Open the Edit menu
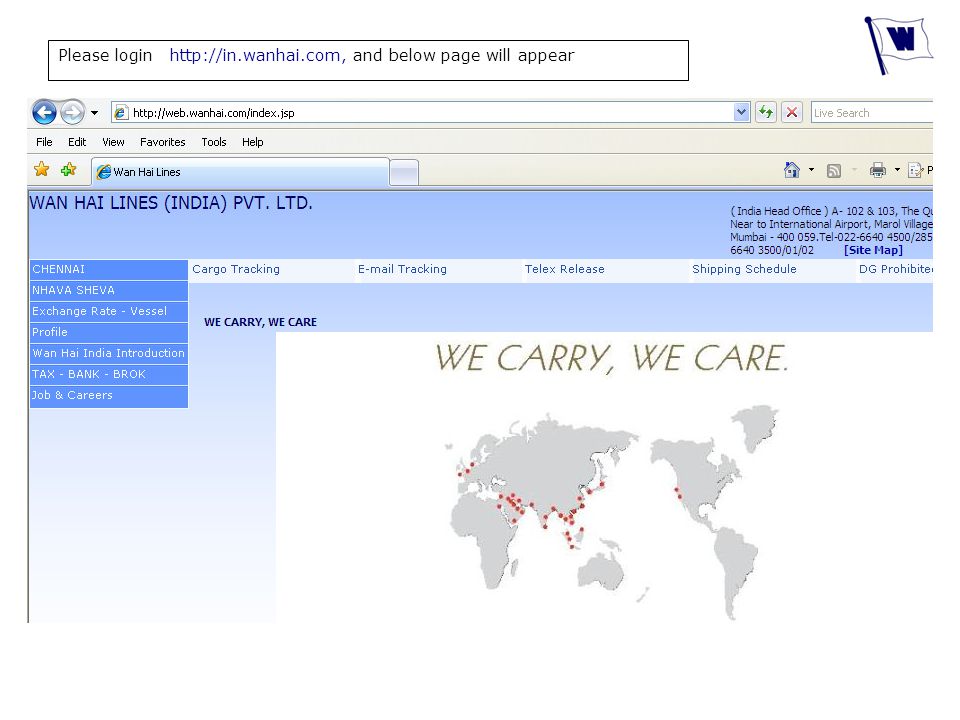Screen dimensions: 960x720 tap(77, 142)
